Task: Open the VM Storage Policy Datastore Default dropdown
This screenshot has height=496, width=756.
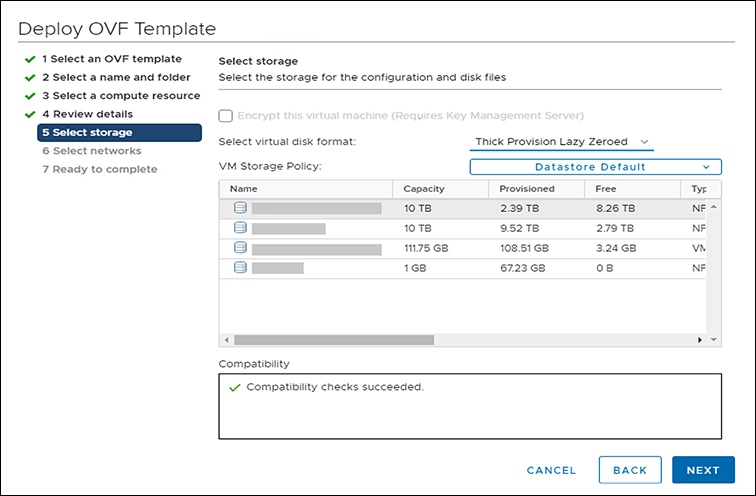Action: (595, 167)
